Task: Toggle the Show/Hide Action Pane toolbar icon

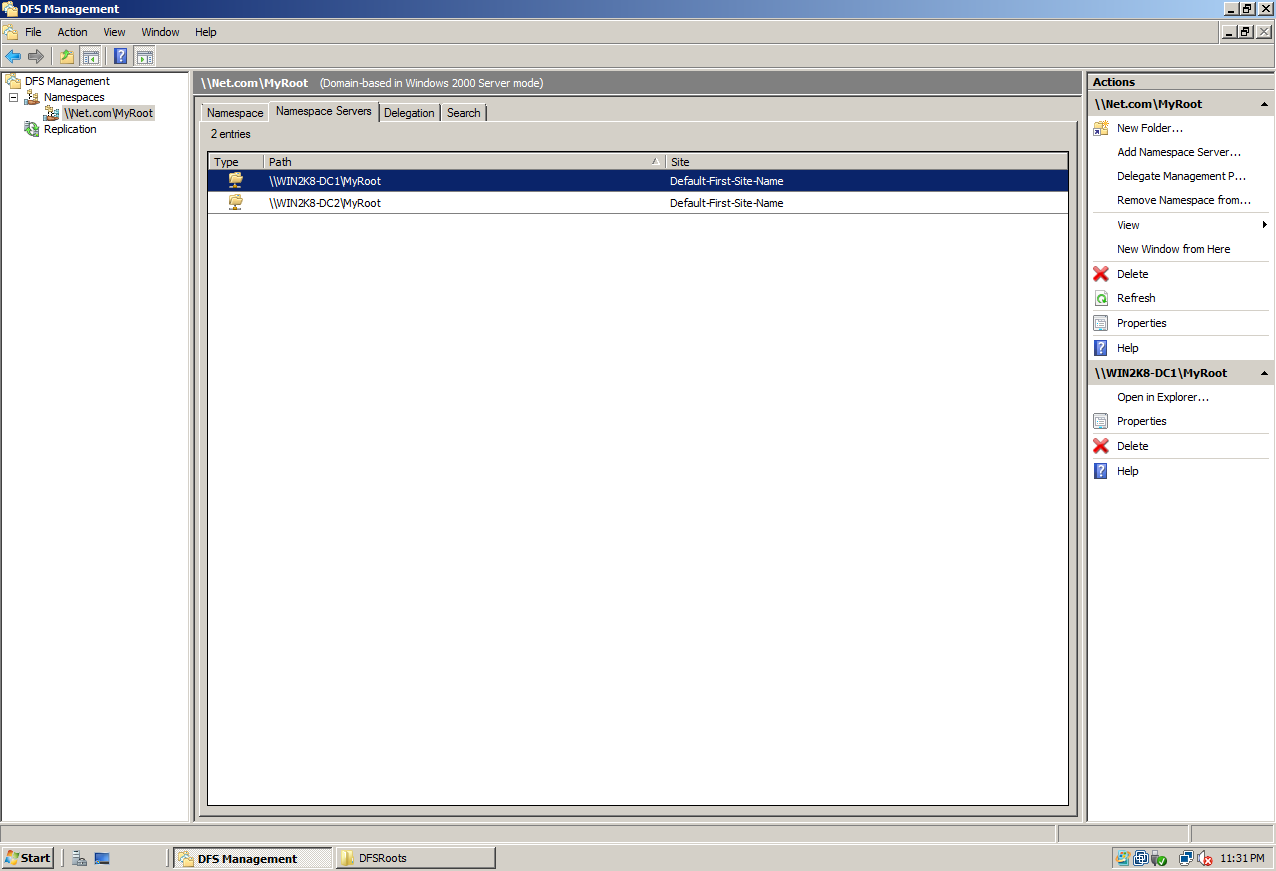Action: [144, 56]
